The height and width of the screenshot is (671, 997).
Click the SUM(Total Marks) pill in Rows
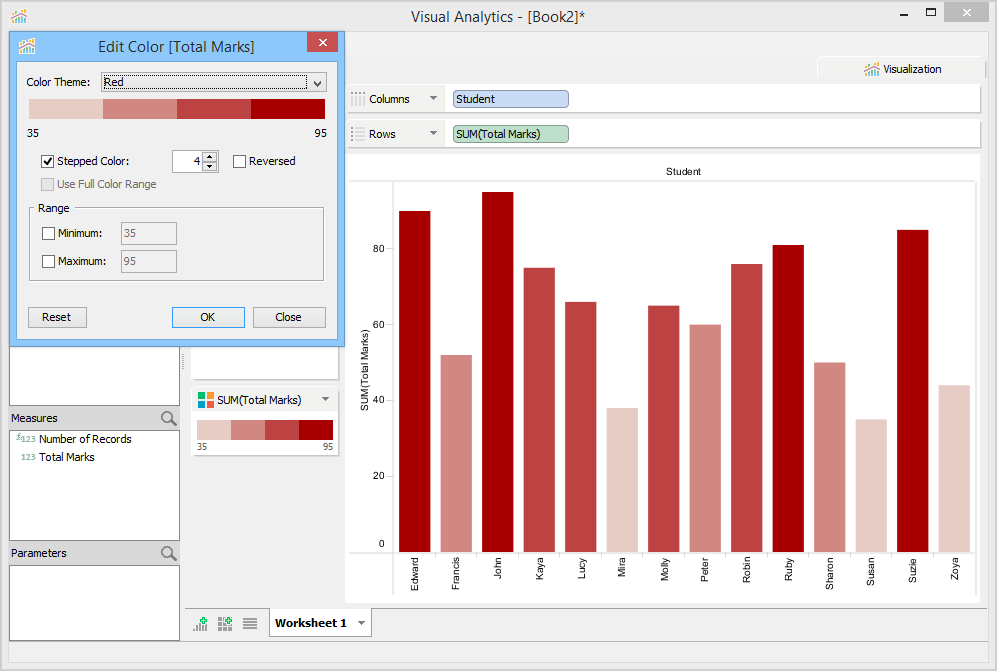[x=511, y=134]
